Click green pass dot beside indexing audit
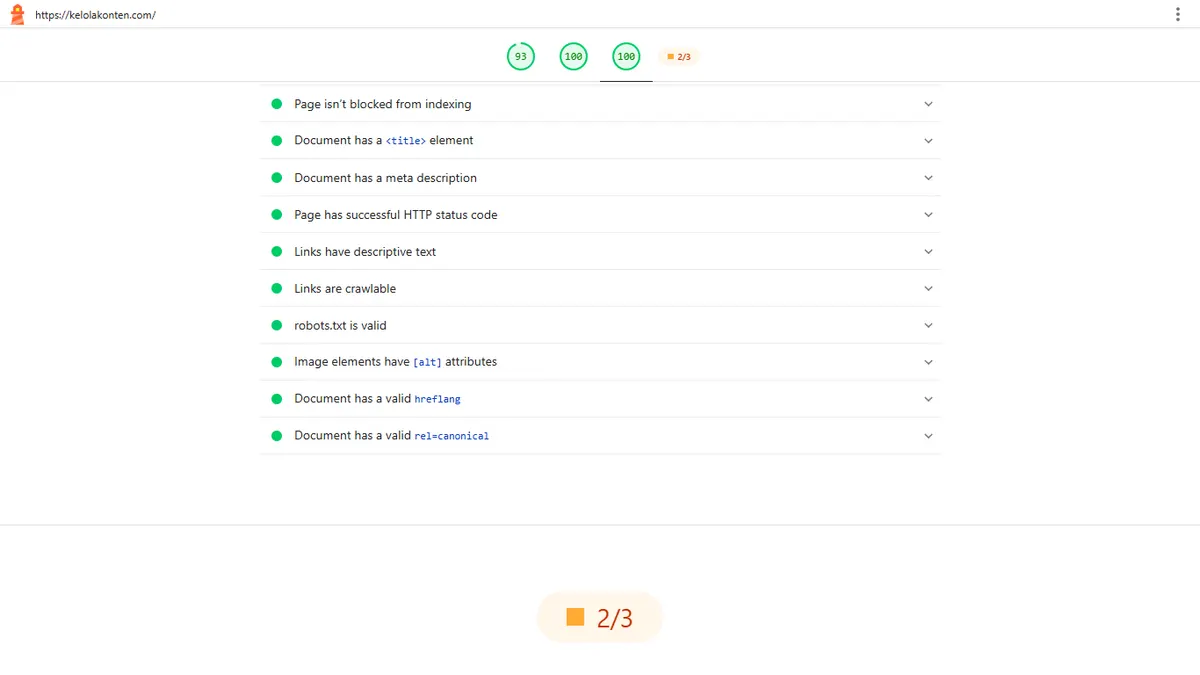This screenshot has height=675, width=1200. (277, 104)
